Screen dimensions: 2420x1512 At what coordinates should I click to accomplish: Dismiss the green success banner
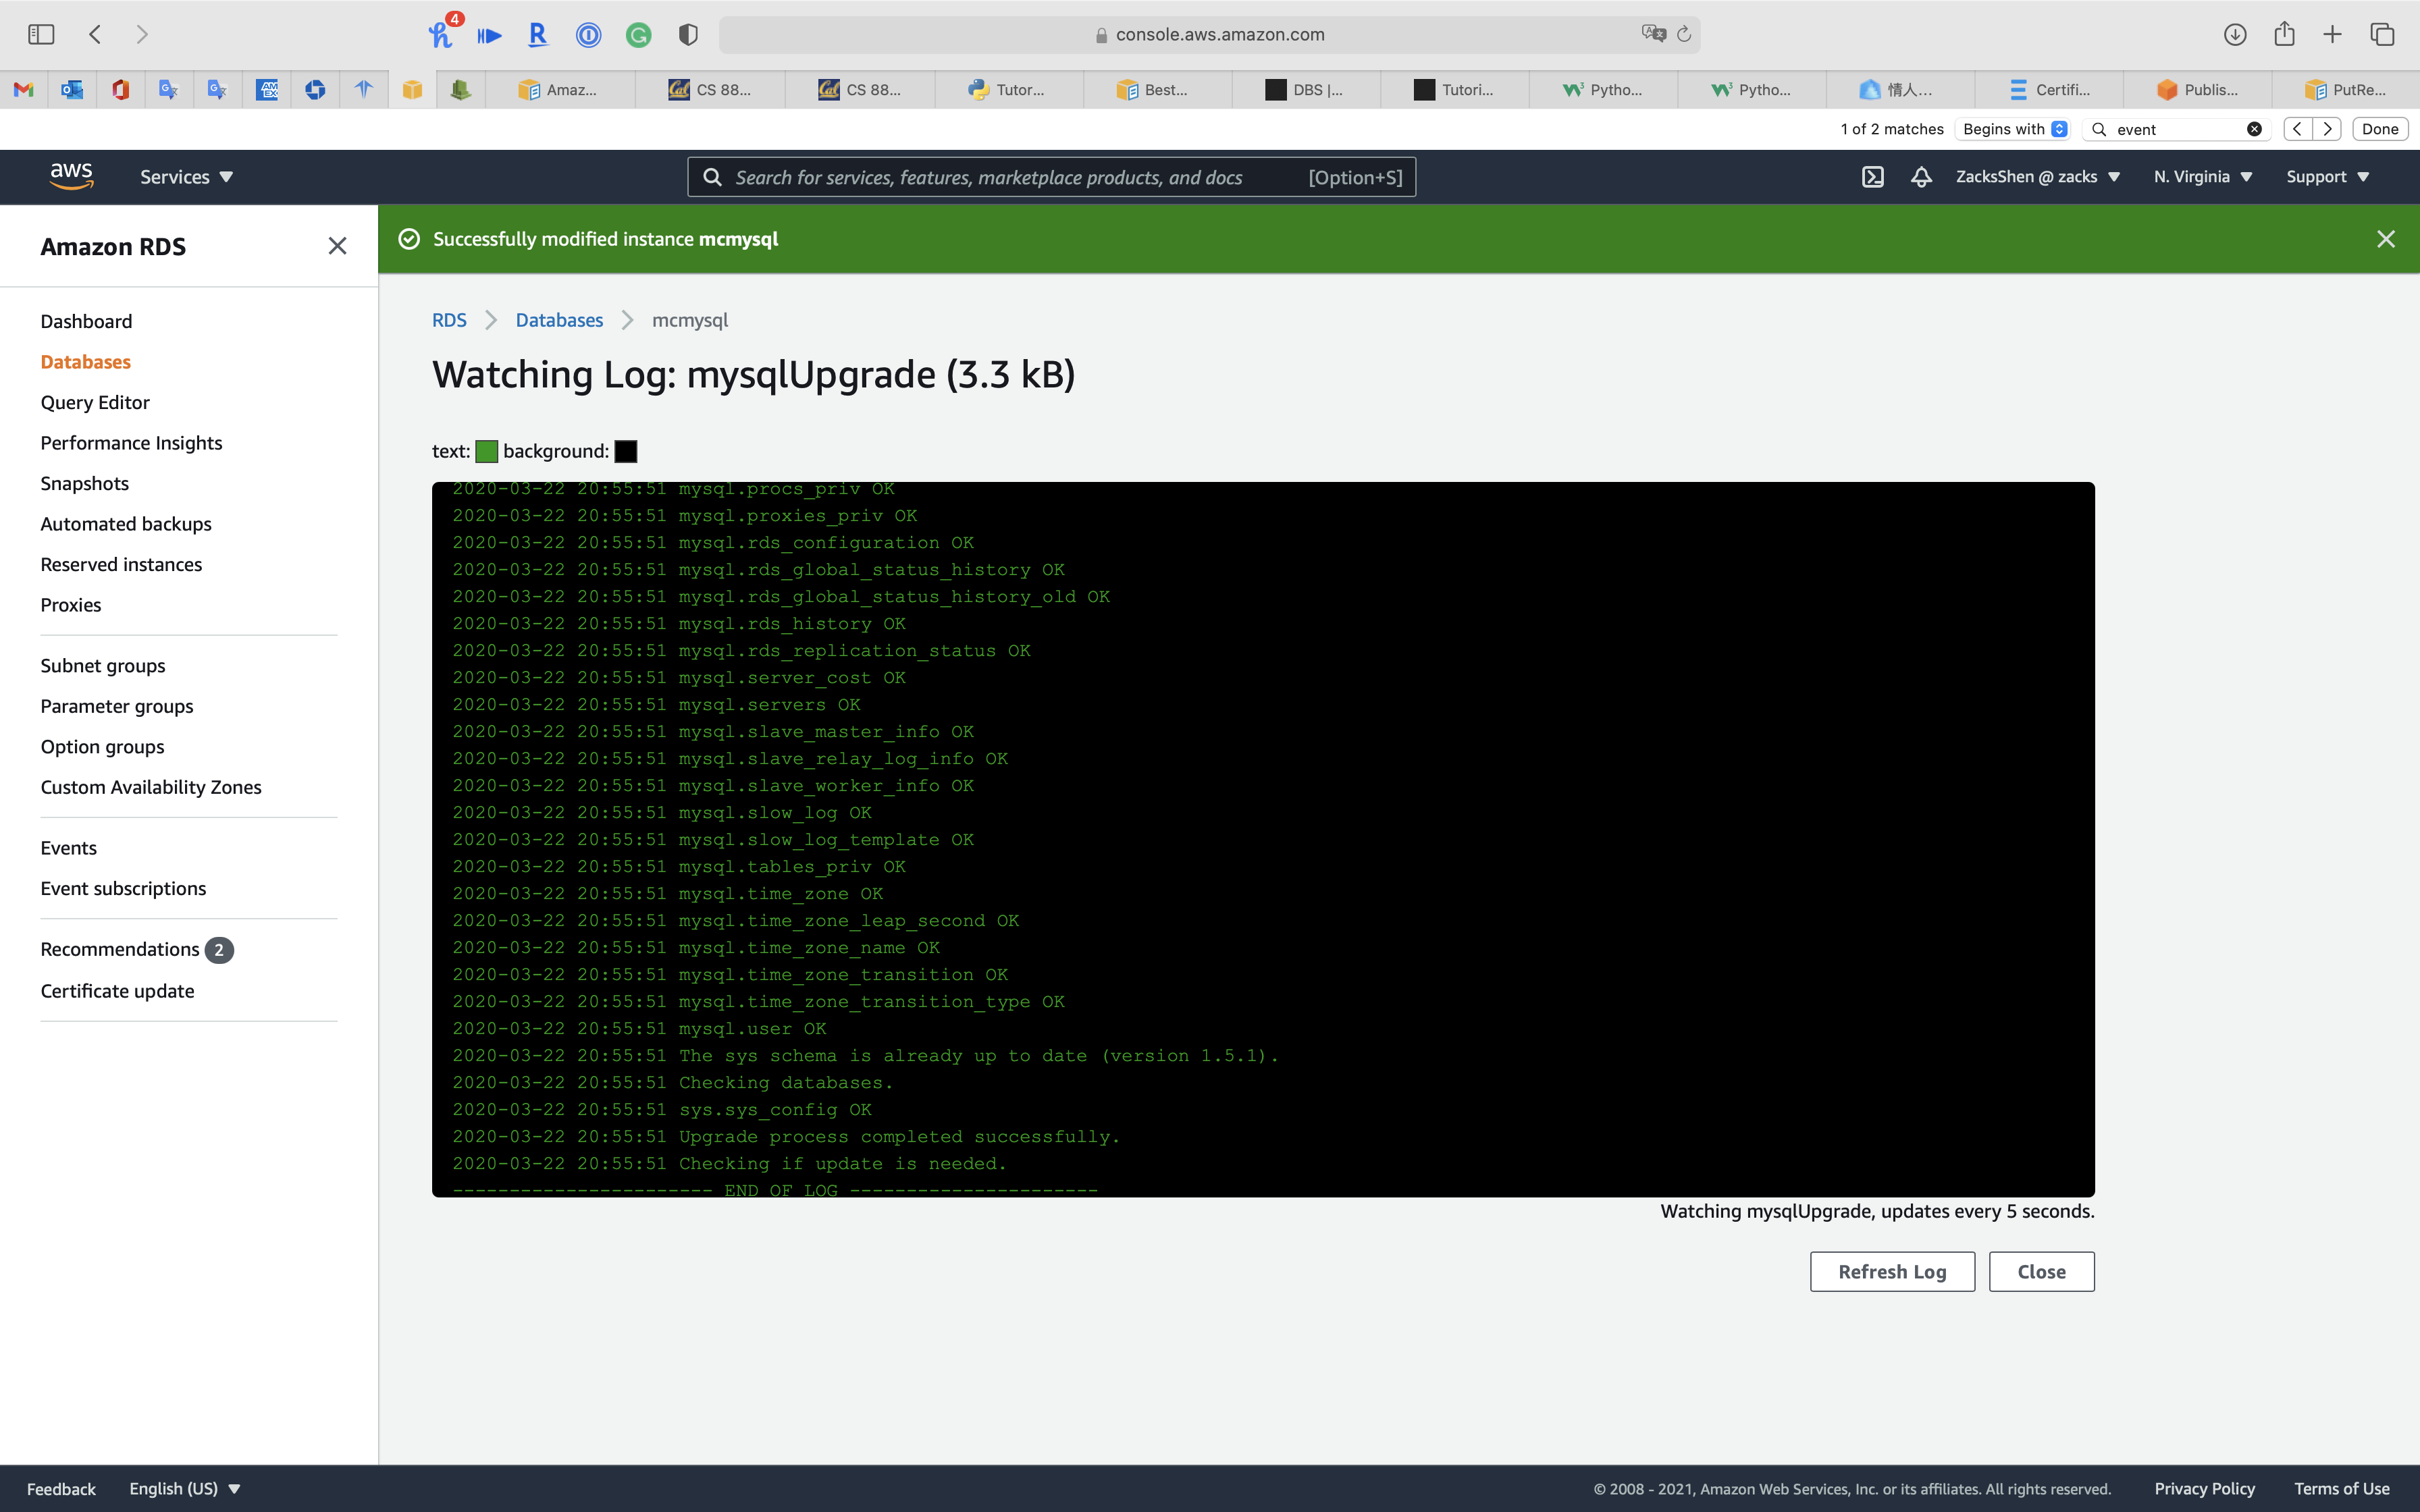2385,239
